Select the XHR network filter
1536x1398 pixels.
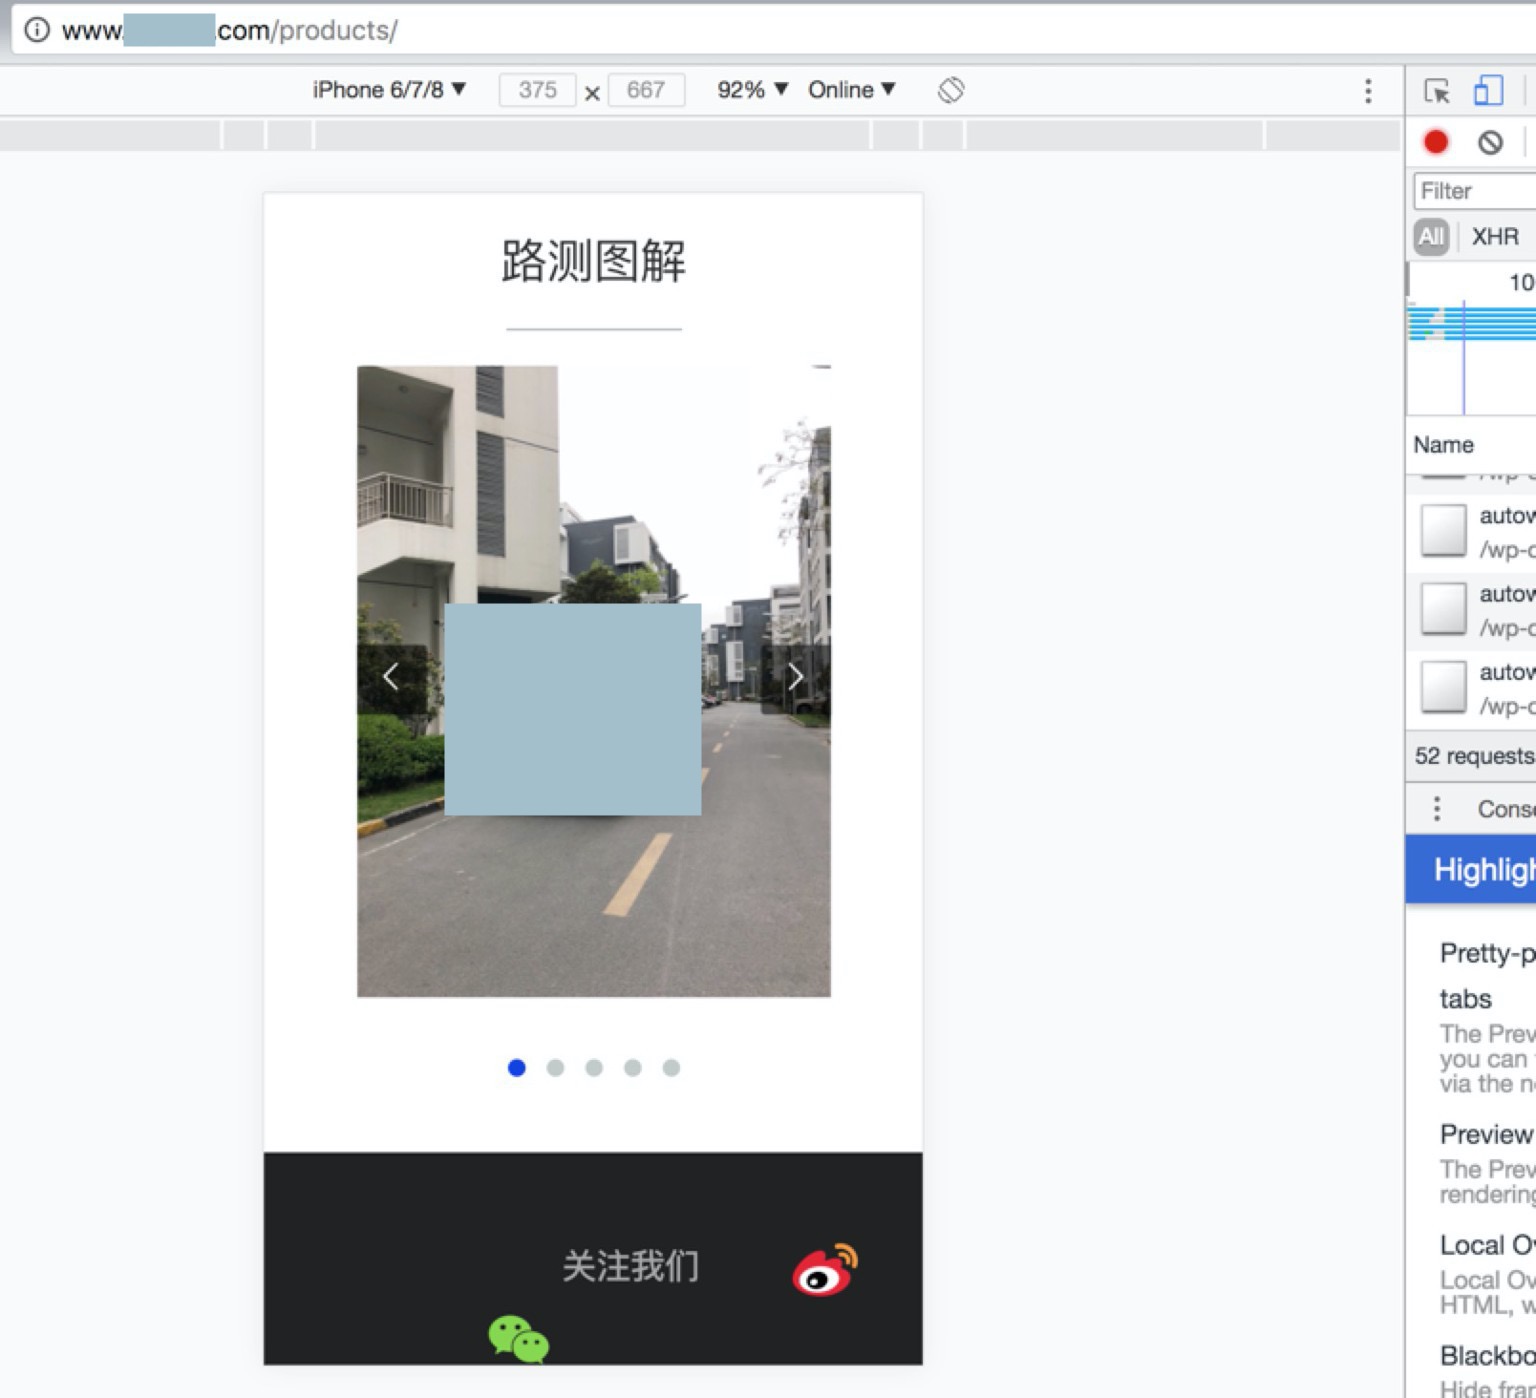click(x=1495, y=237)
